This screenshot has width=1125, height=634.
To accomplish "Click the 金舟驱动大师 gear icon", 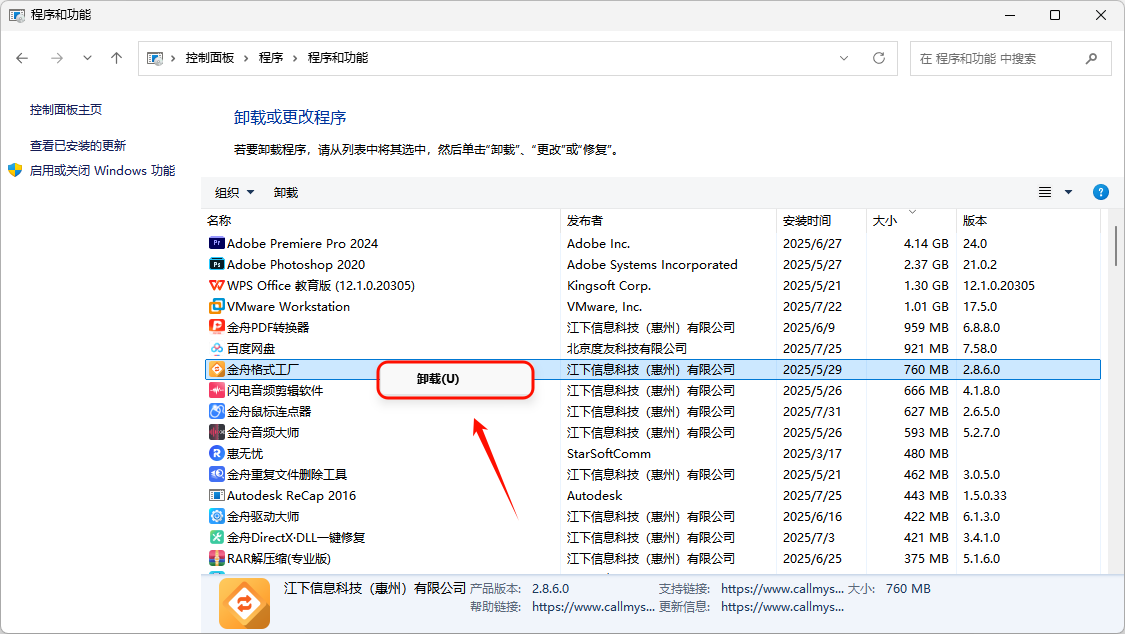I will point(216,516).
